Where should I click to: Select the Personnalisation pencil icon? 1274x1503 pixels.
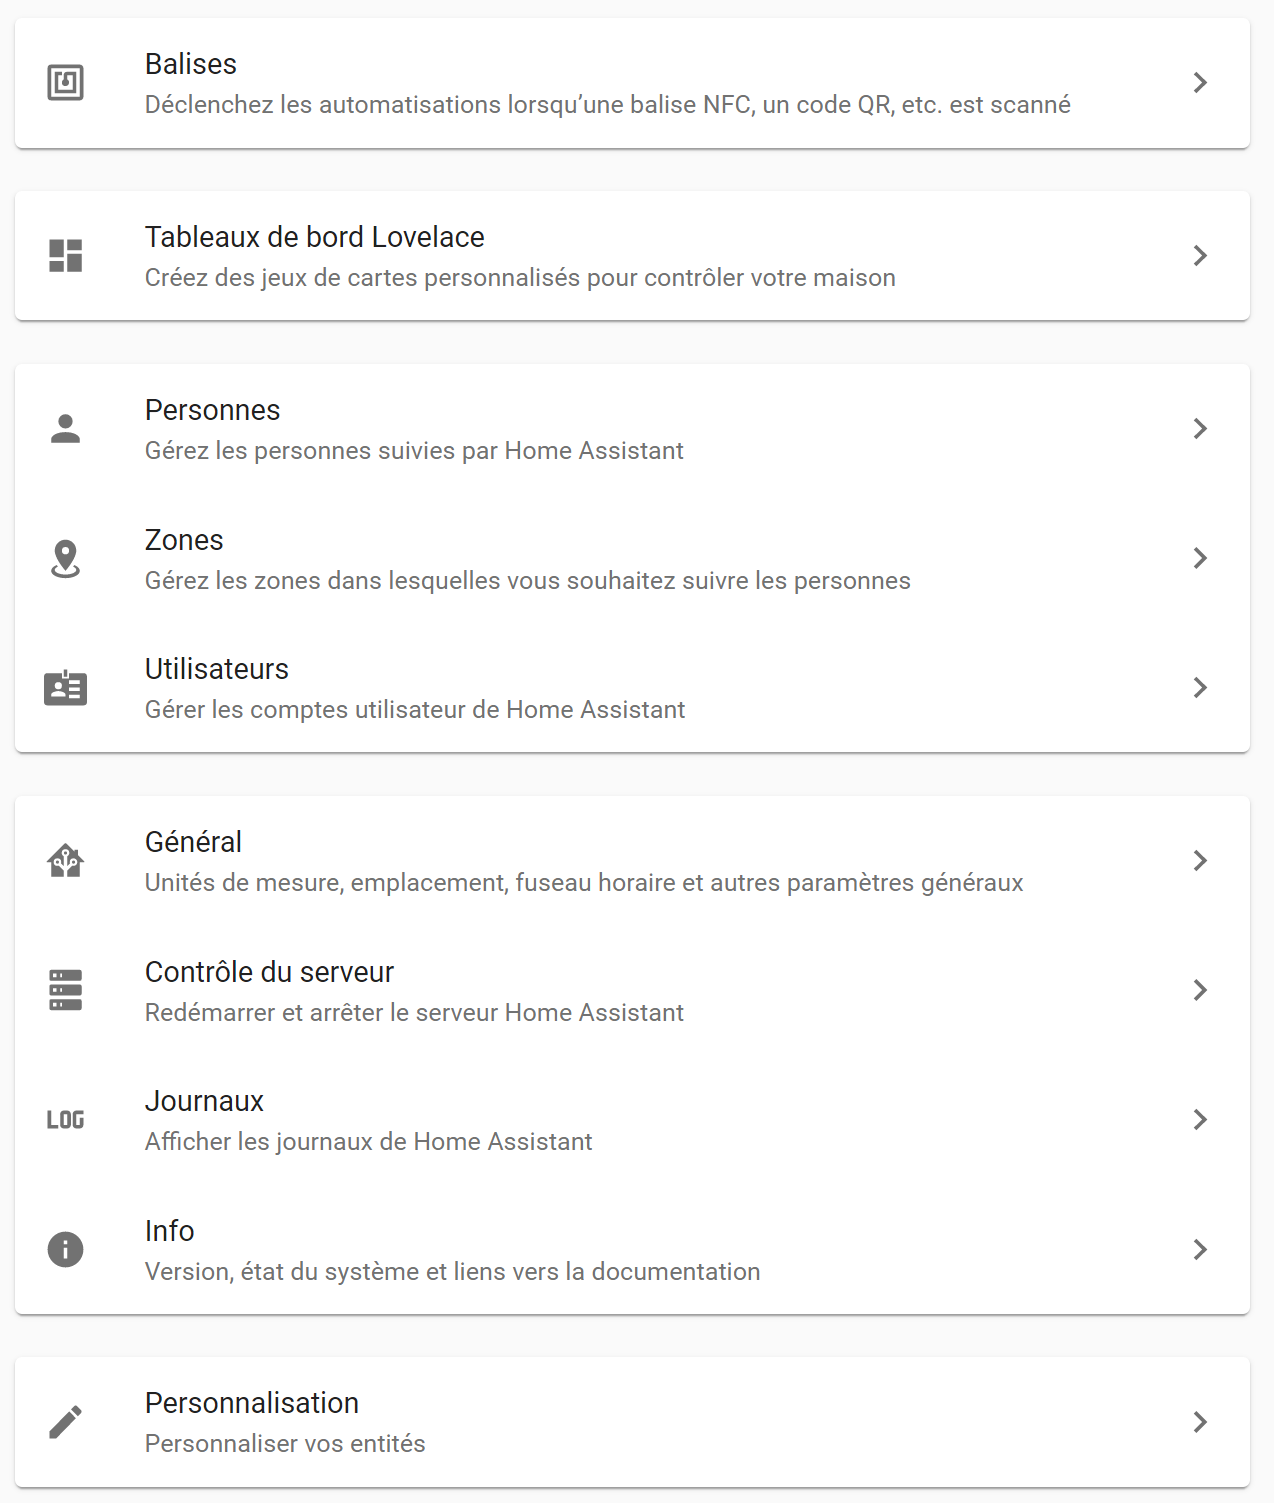coord(65,1421)
